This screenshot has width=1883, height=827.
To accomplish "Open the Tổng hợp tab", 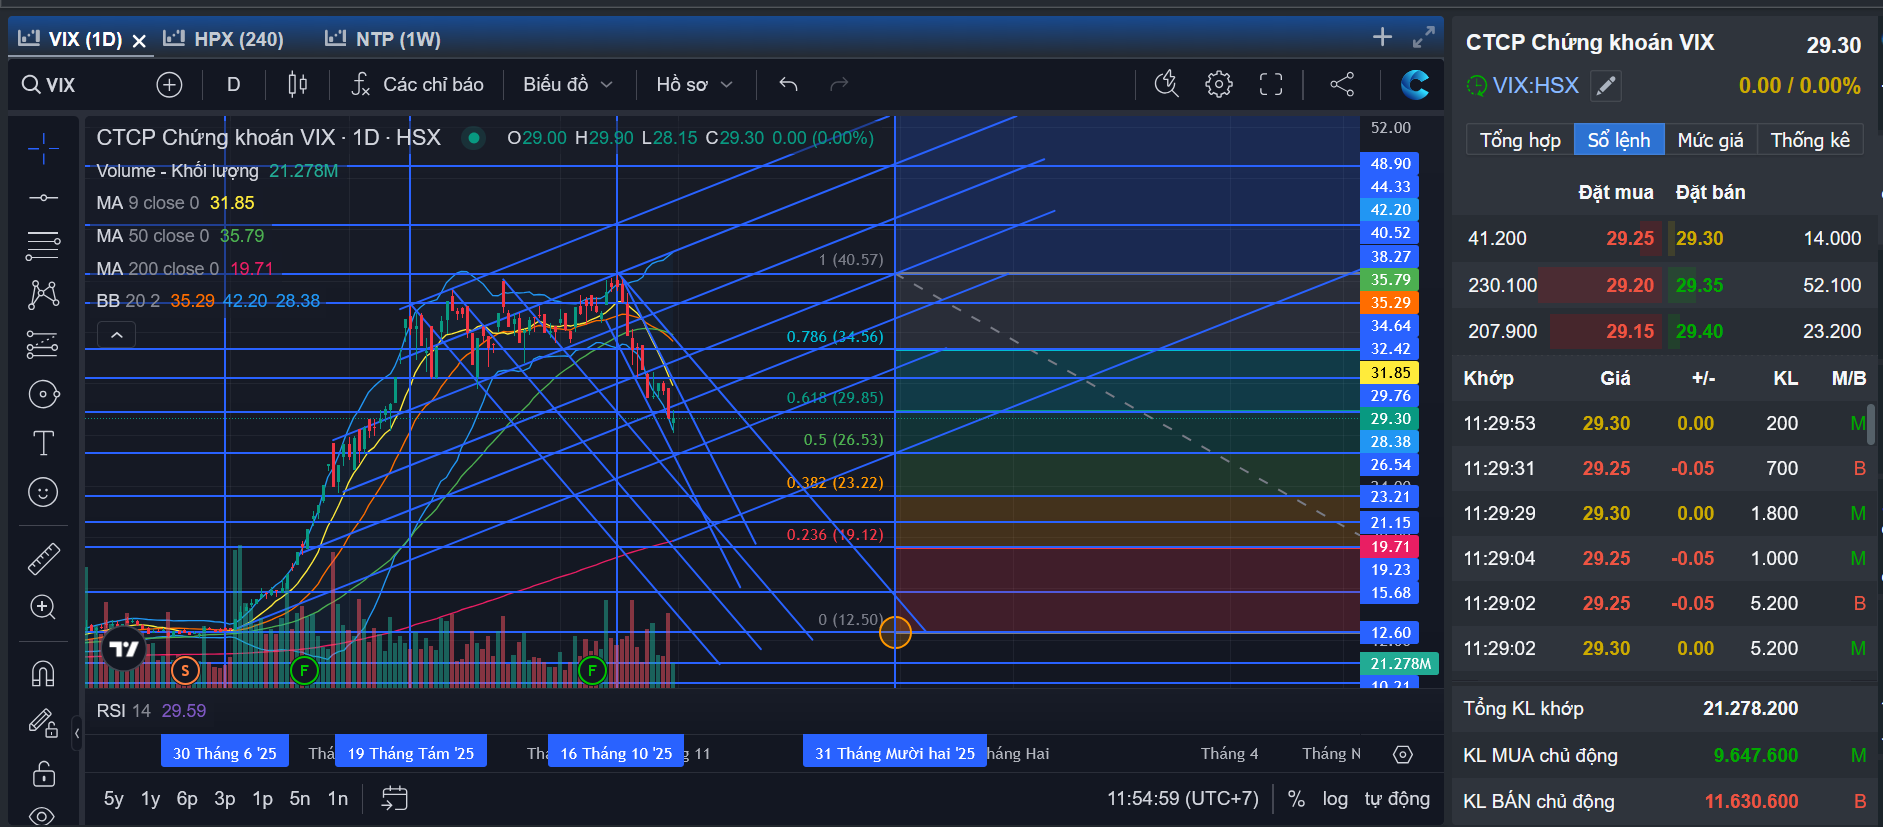I will pyautogui.click(x=1520, y=140).
